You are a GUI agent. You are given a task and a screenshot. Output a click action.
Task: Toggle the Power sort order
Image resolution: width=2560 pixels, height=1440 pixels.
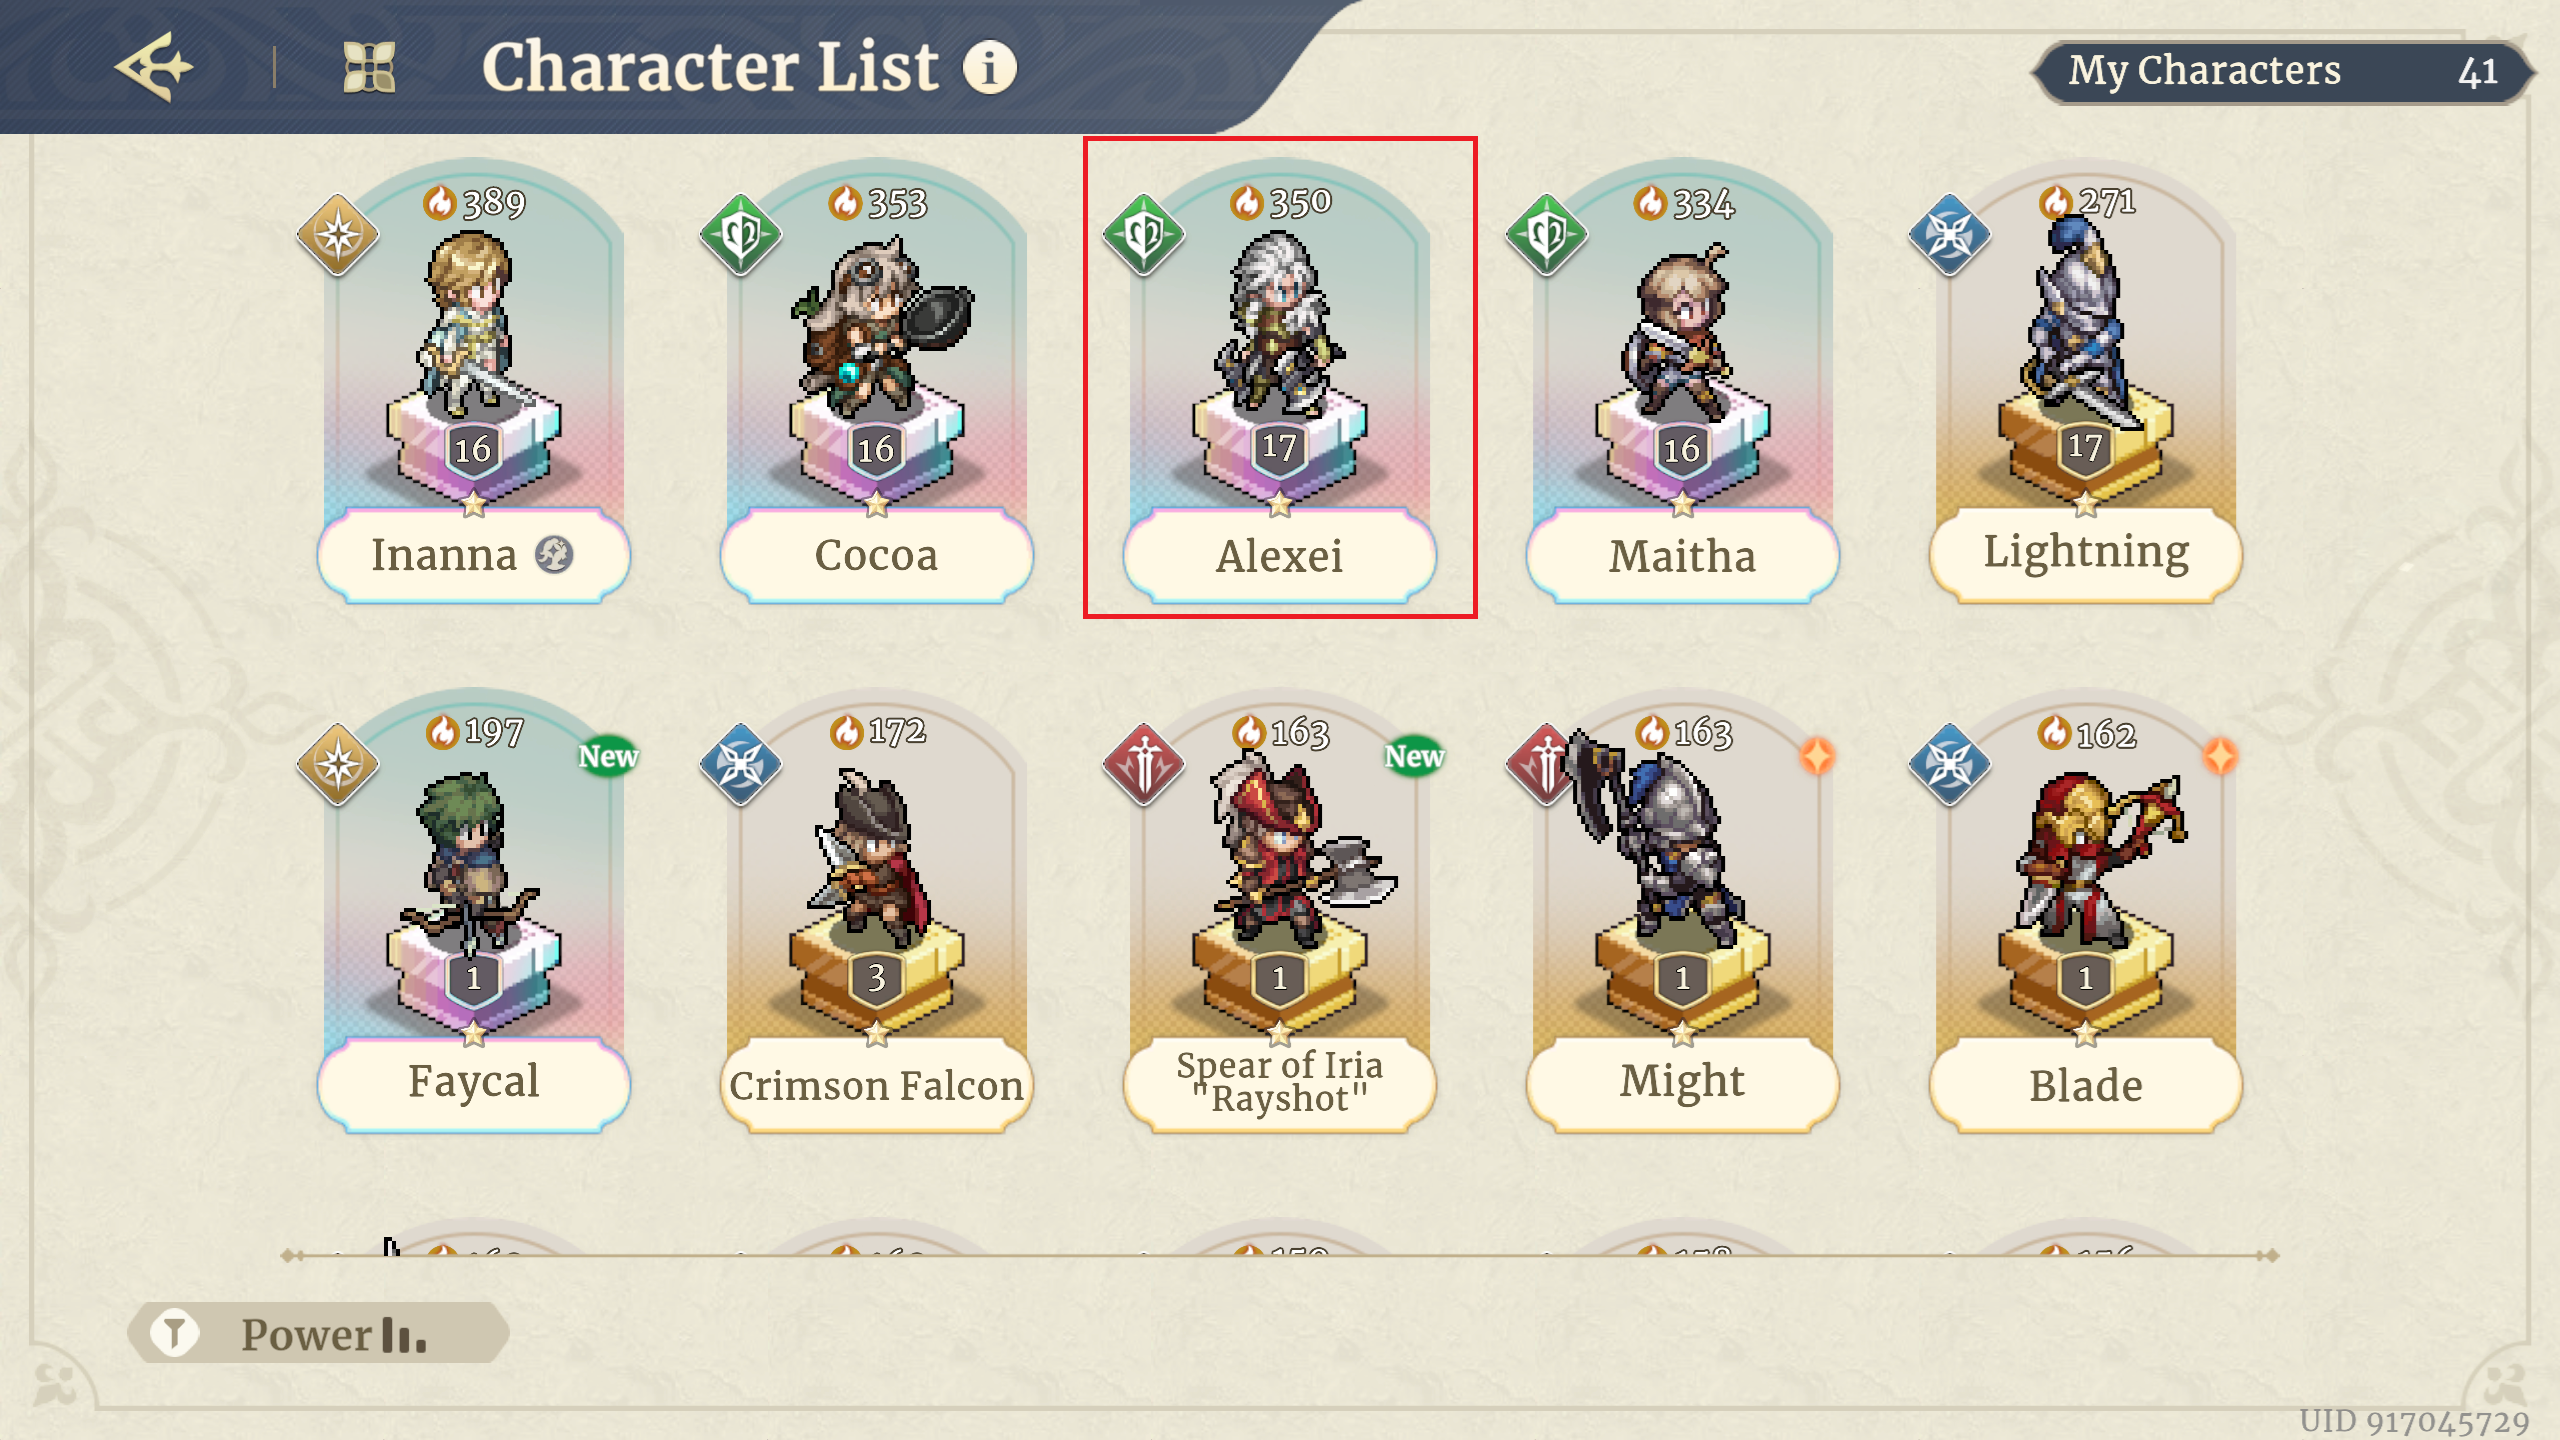[404, 1334]
